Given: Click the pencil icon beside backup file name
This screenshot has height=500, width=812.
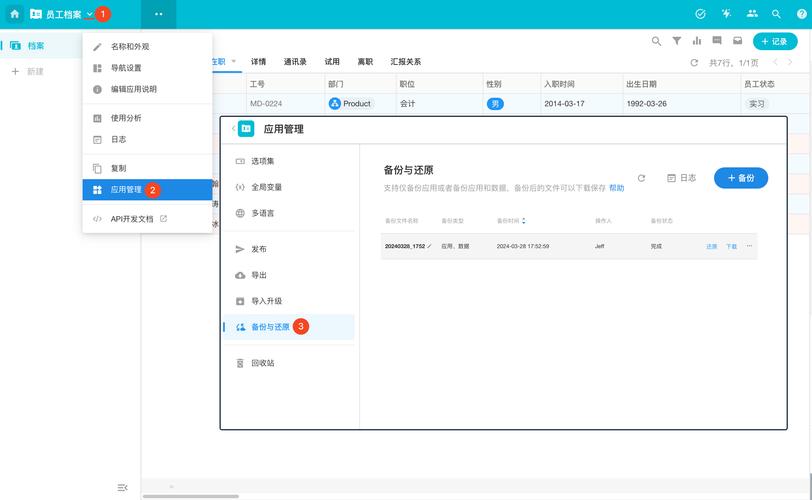Looking at the screenshot, I should click(430, 246).
